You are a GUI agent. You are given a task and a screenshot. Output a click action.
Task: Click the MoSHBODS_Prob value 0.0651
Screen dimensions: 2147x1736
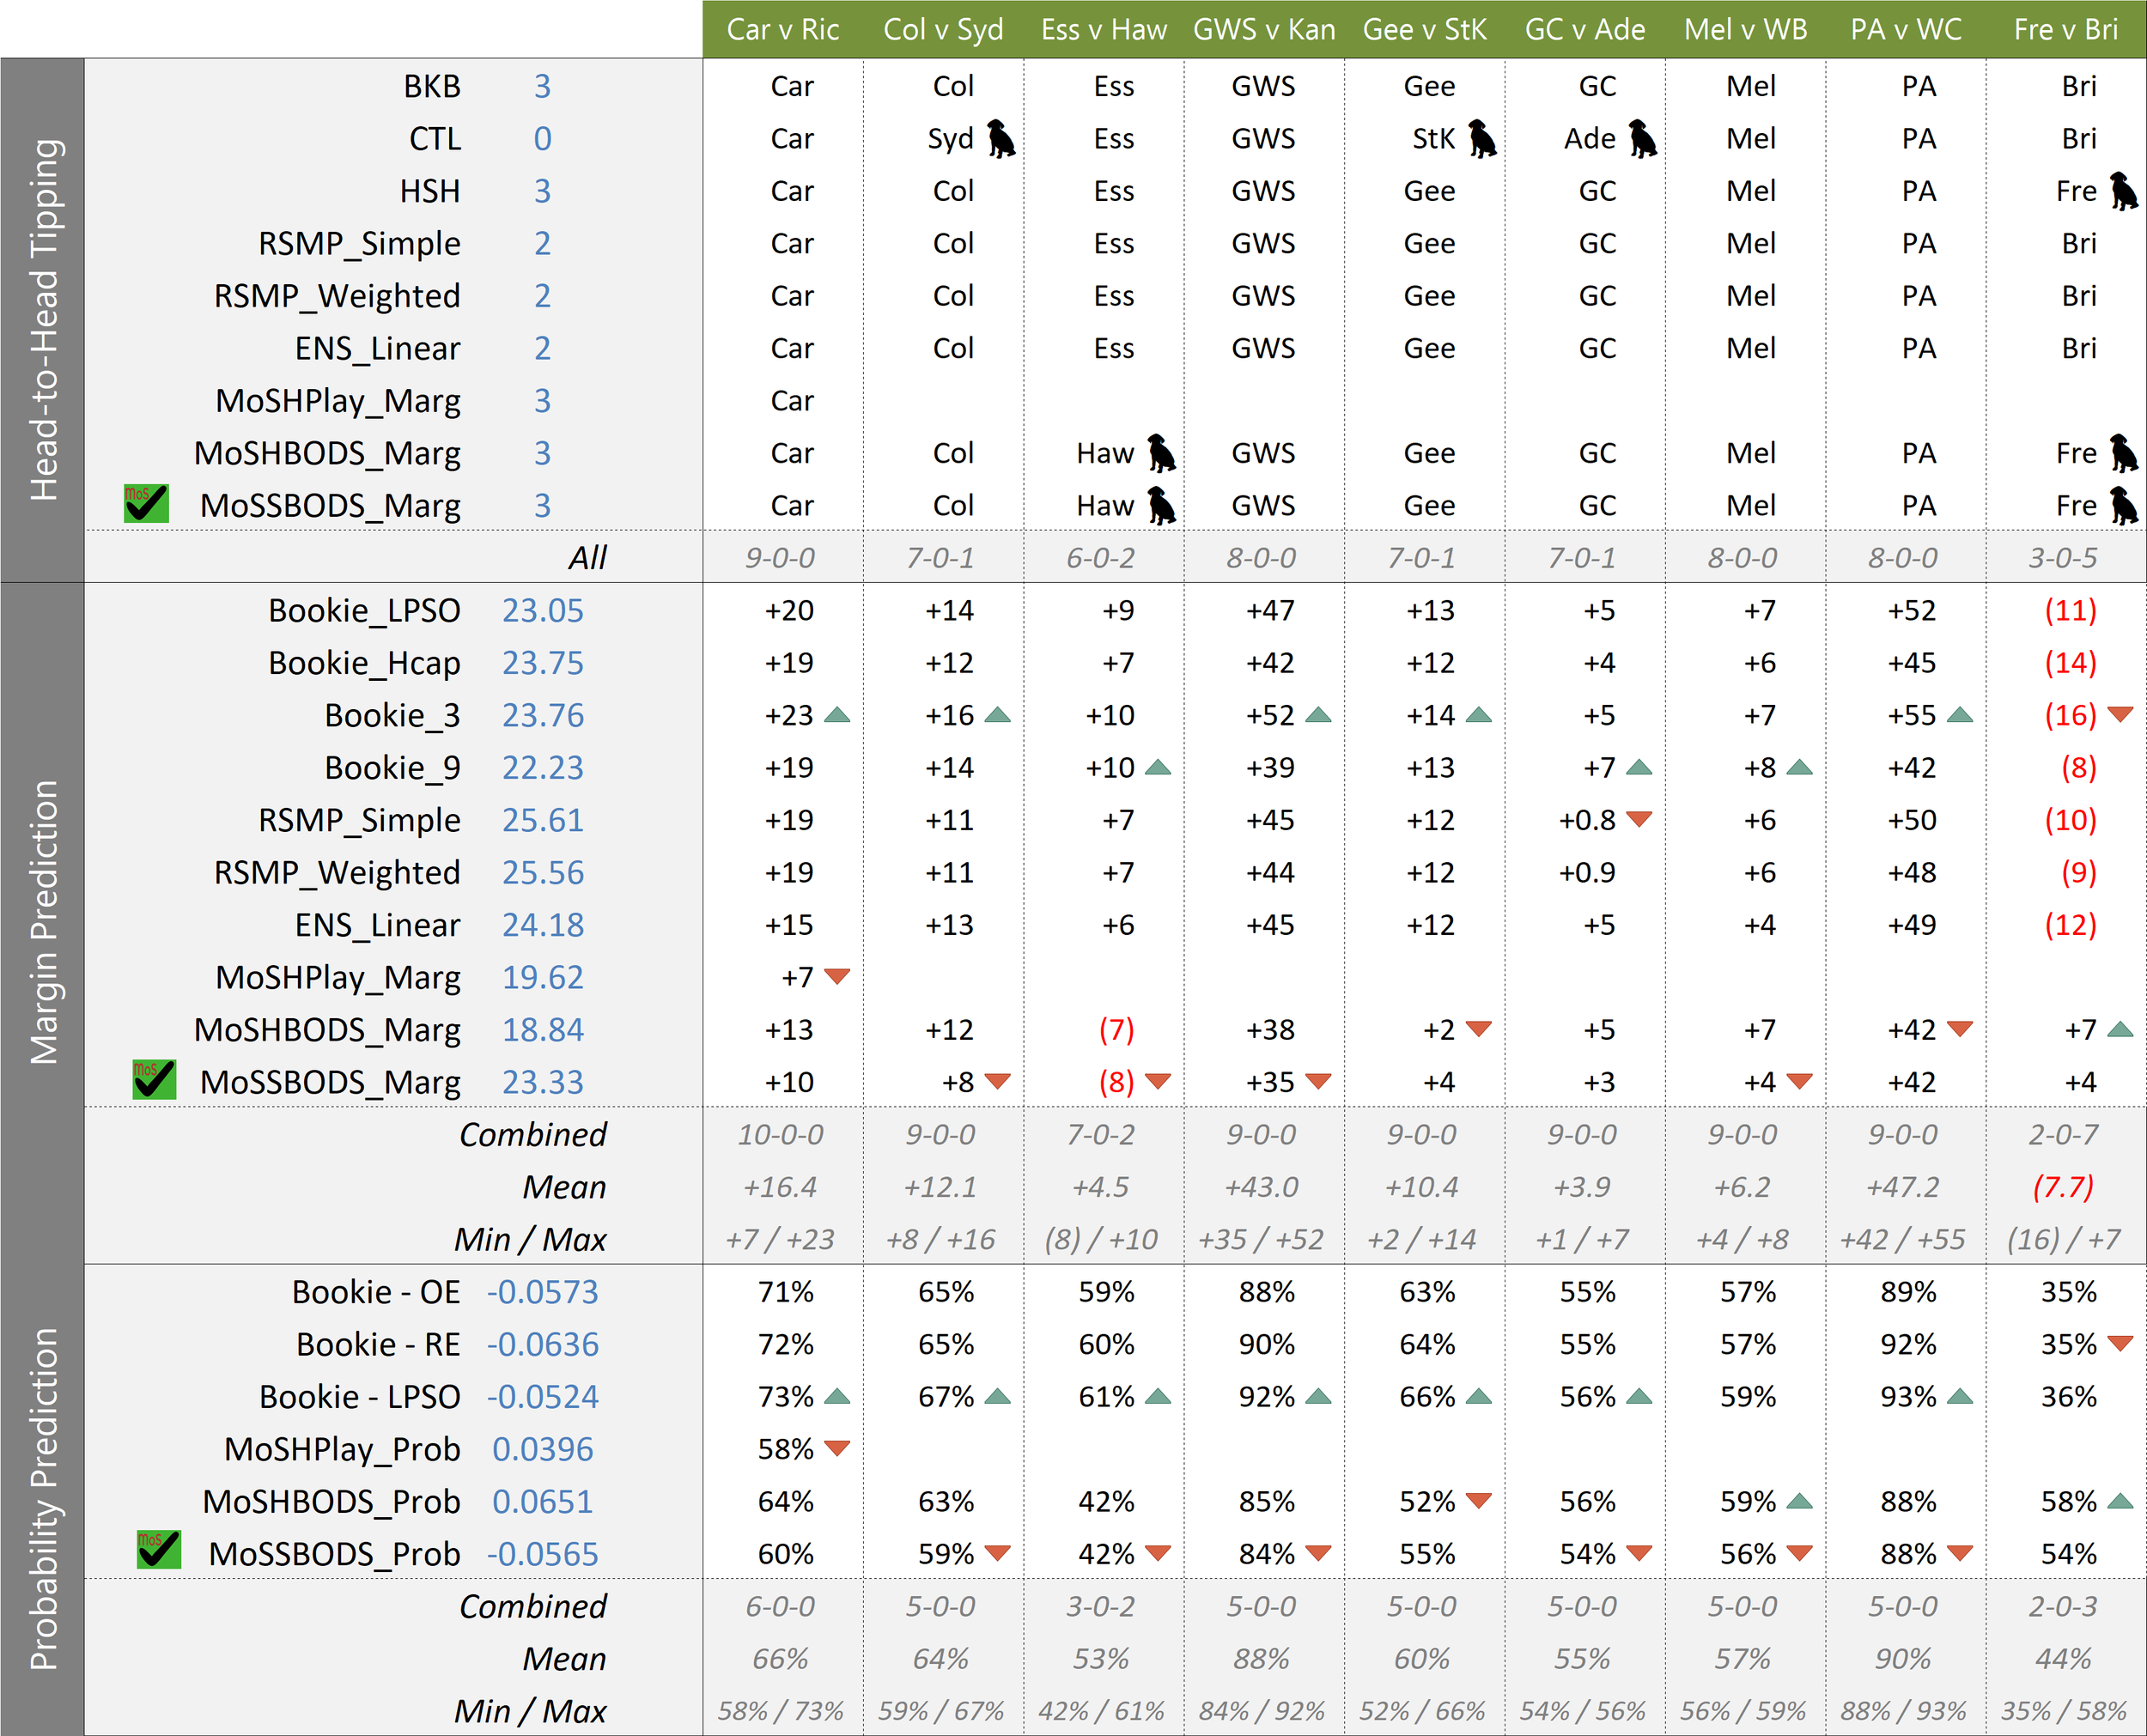pos(543,1501)
